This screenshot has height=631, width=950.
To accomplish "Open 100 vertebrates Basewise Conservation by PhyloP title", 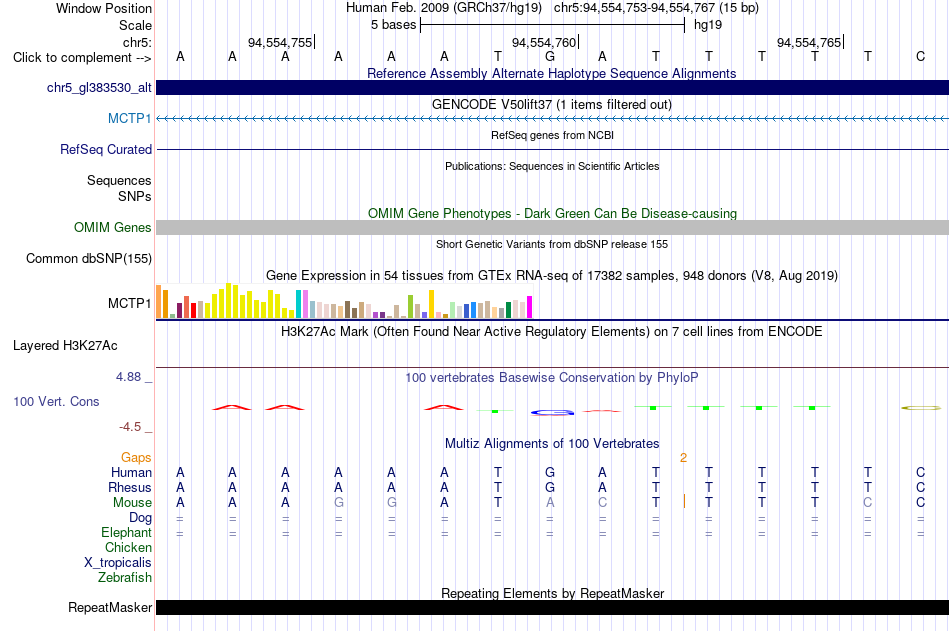I will (551, 378).
